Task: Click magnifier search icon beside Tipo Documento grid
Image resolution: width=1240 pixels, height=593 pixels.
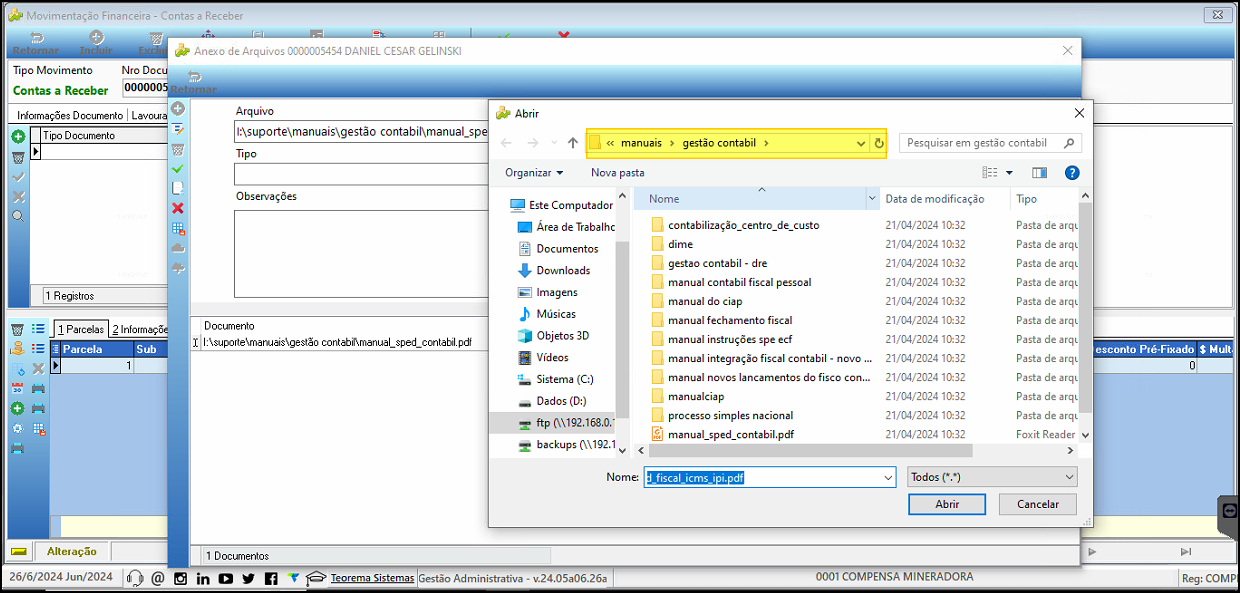Action: click(18, 215)
